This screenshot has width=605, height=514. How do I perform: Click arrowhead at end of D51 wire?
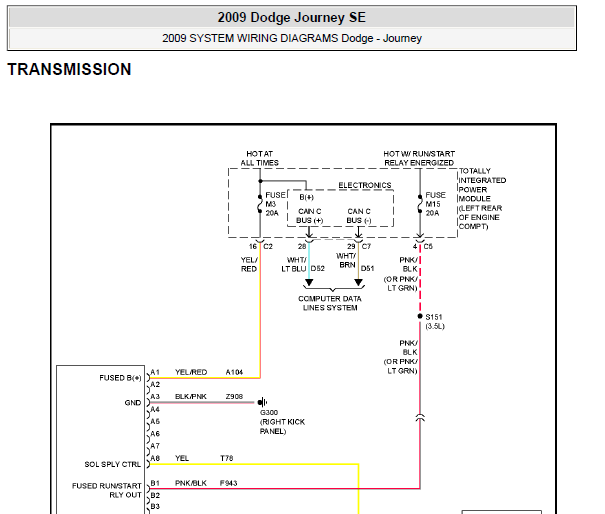tap(358, 283)
